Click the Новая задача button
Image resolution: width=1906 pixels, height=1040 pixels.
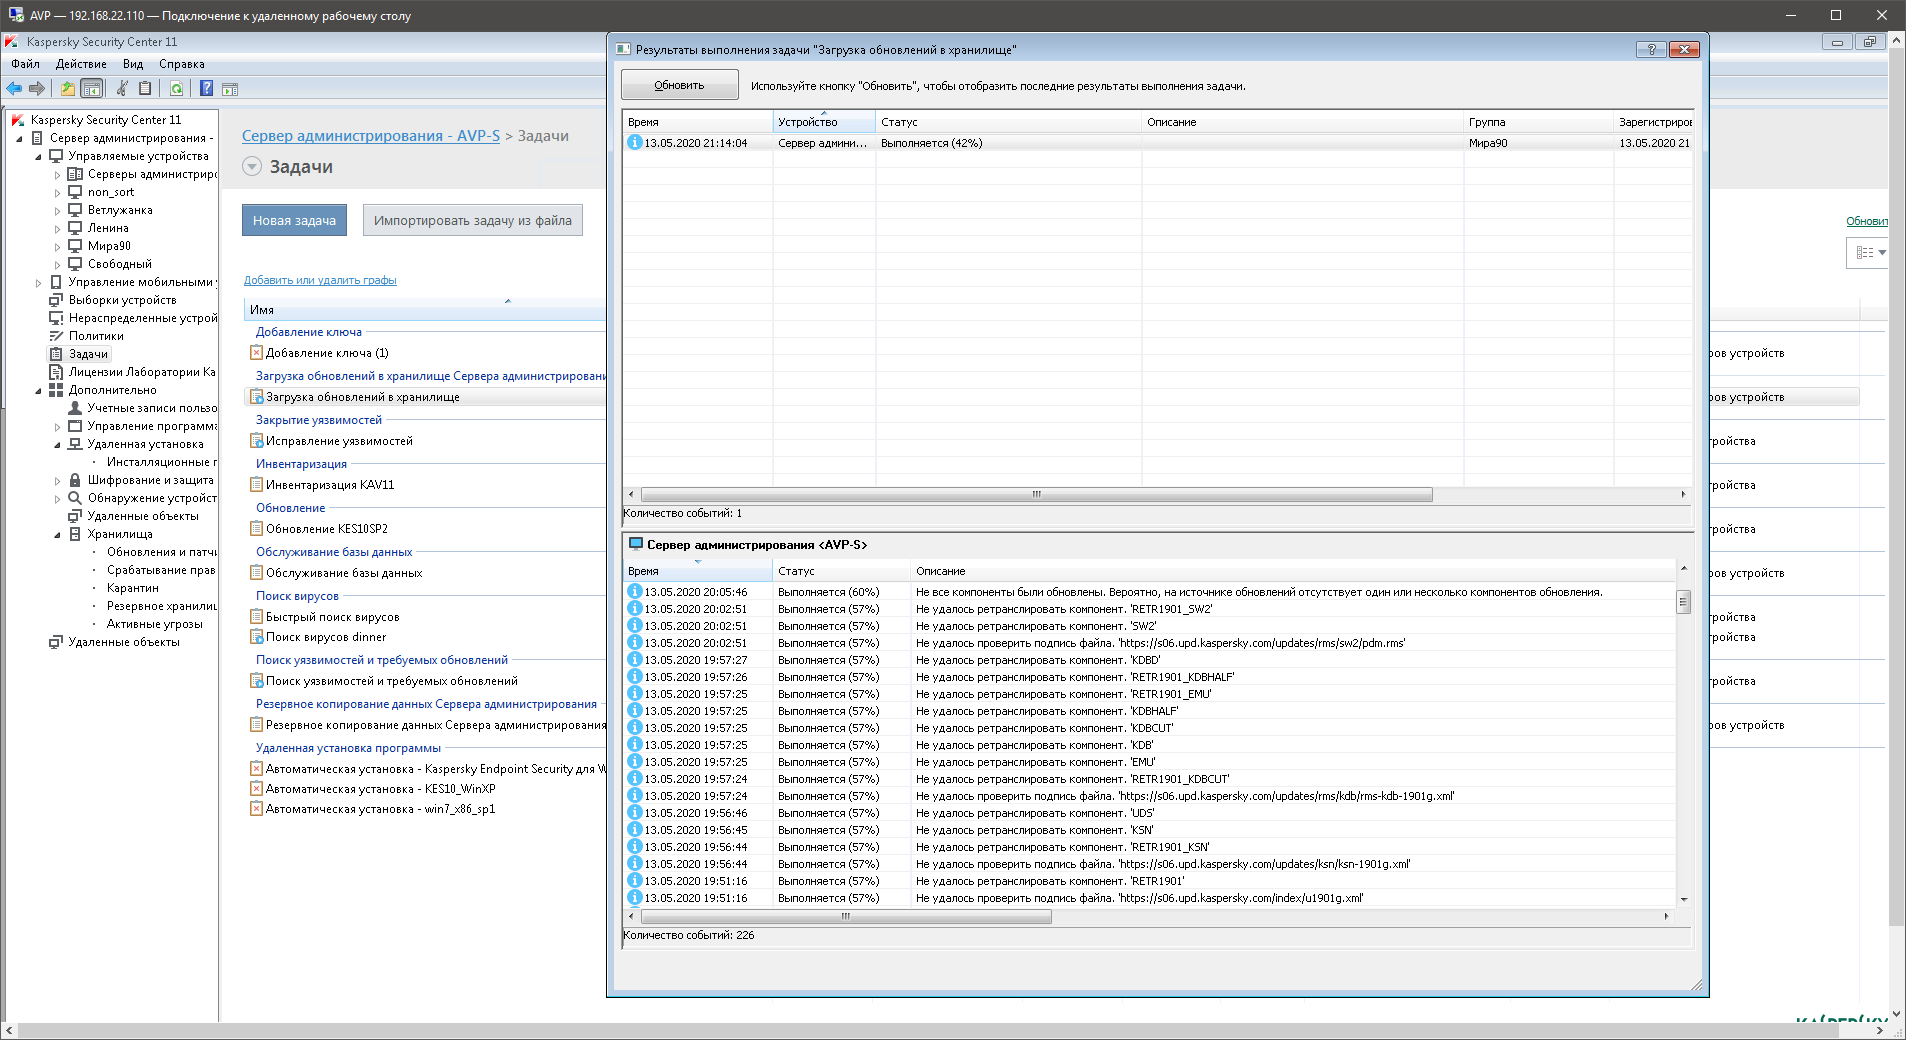(x=294, y=221)
